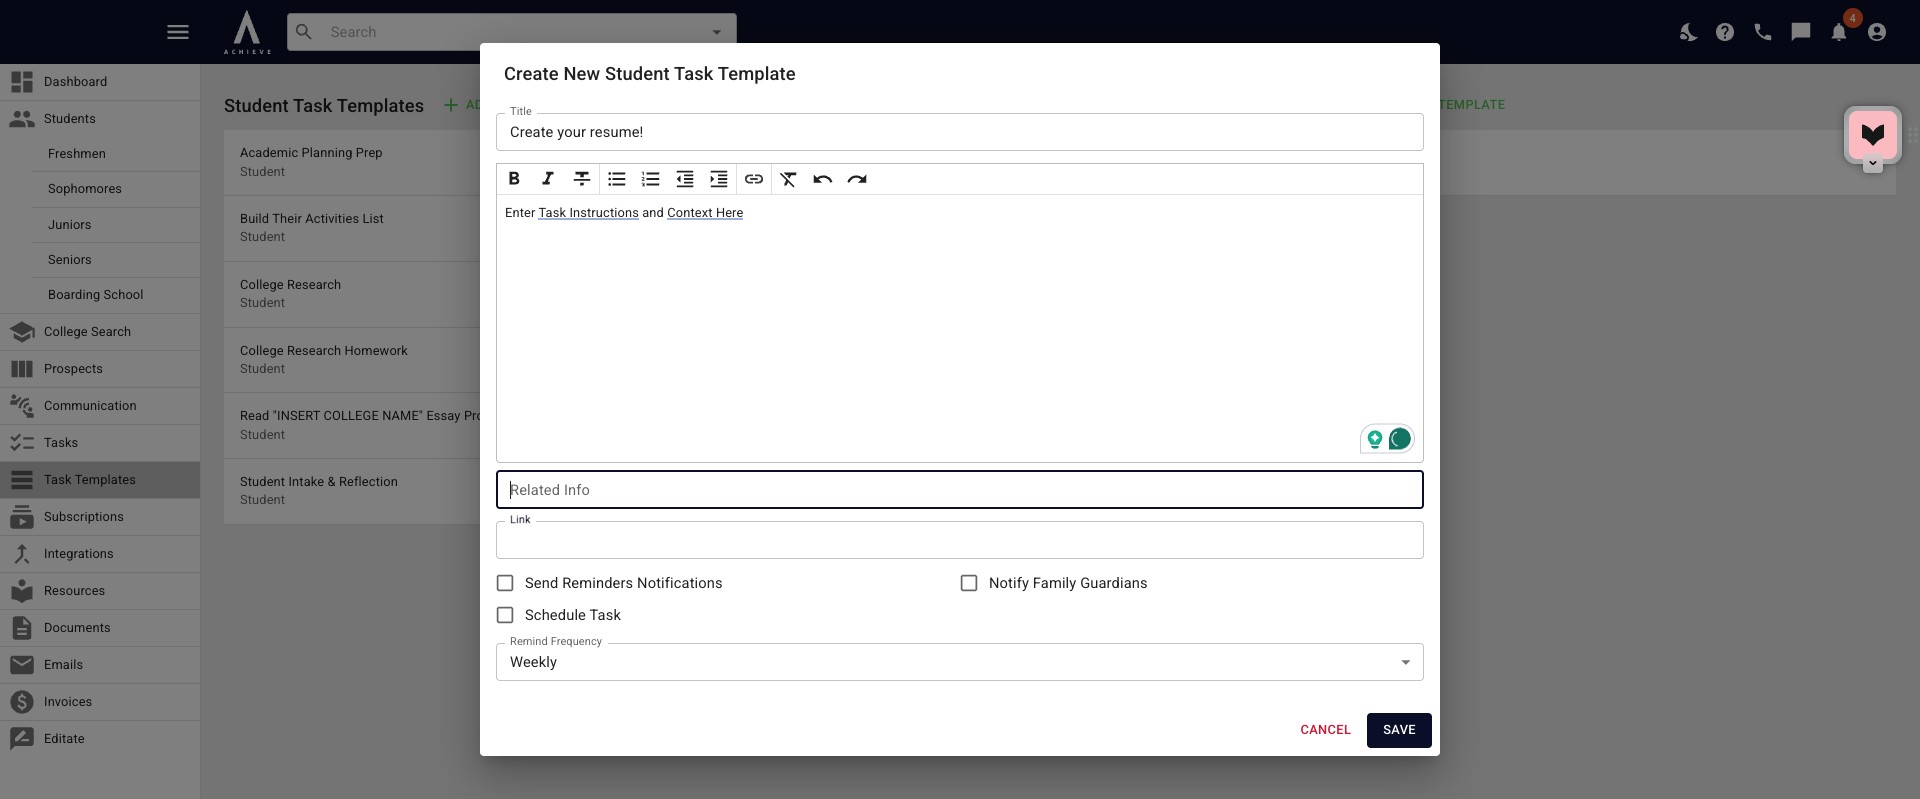The width and height of the screenshot is (1920, 799).
Task: Open Integrations in sidebar
Action: (100, 554)
